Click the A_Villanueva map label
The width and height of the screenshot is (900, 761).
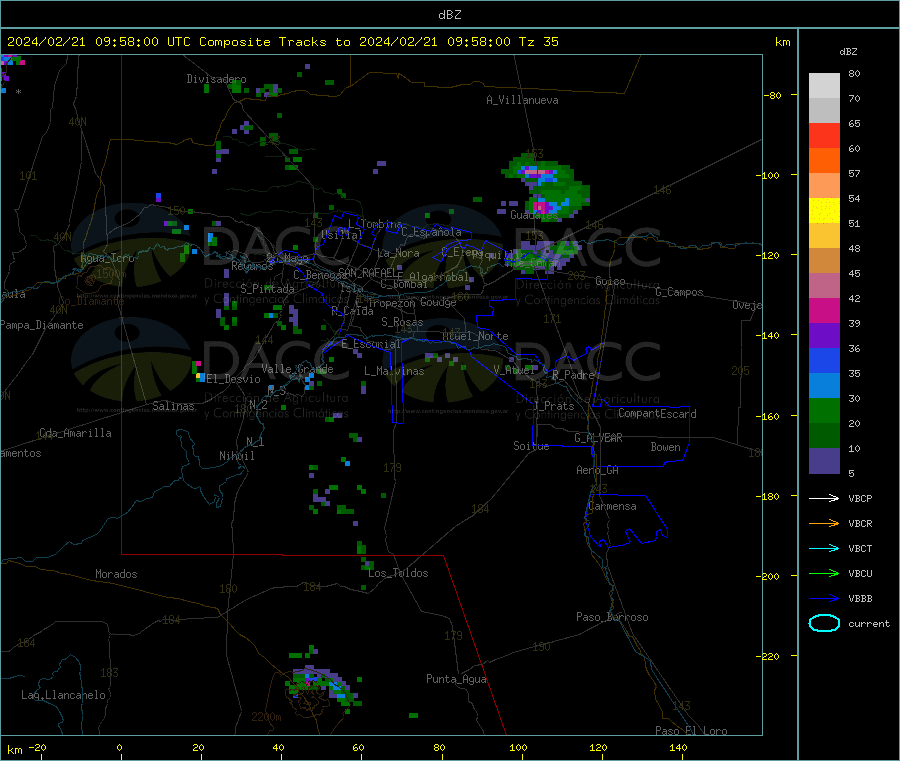click(x=522, y=100)
